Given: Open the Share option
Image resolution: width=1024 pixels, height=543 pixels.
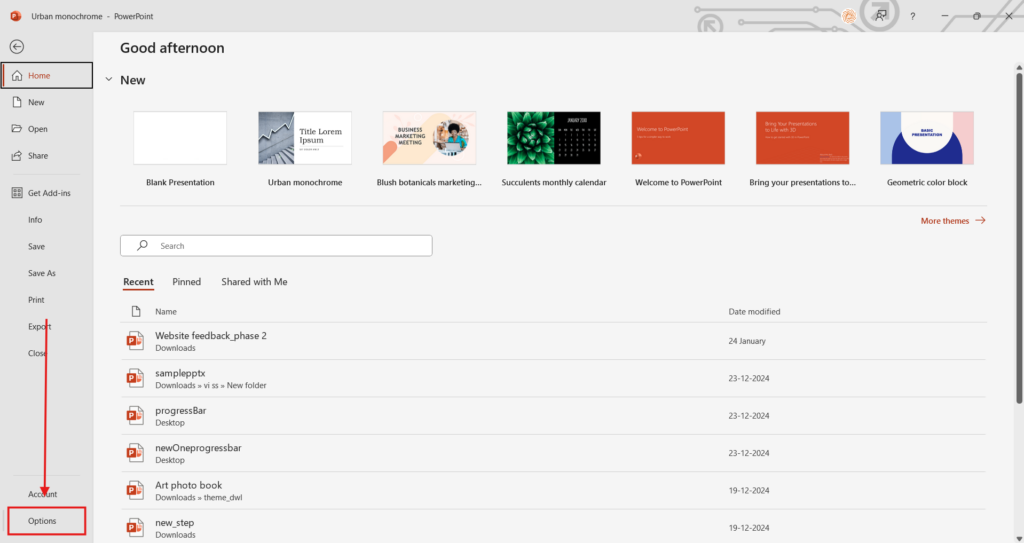Looking at the screenshot, I should pos(37,156).
